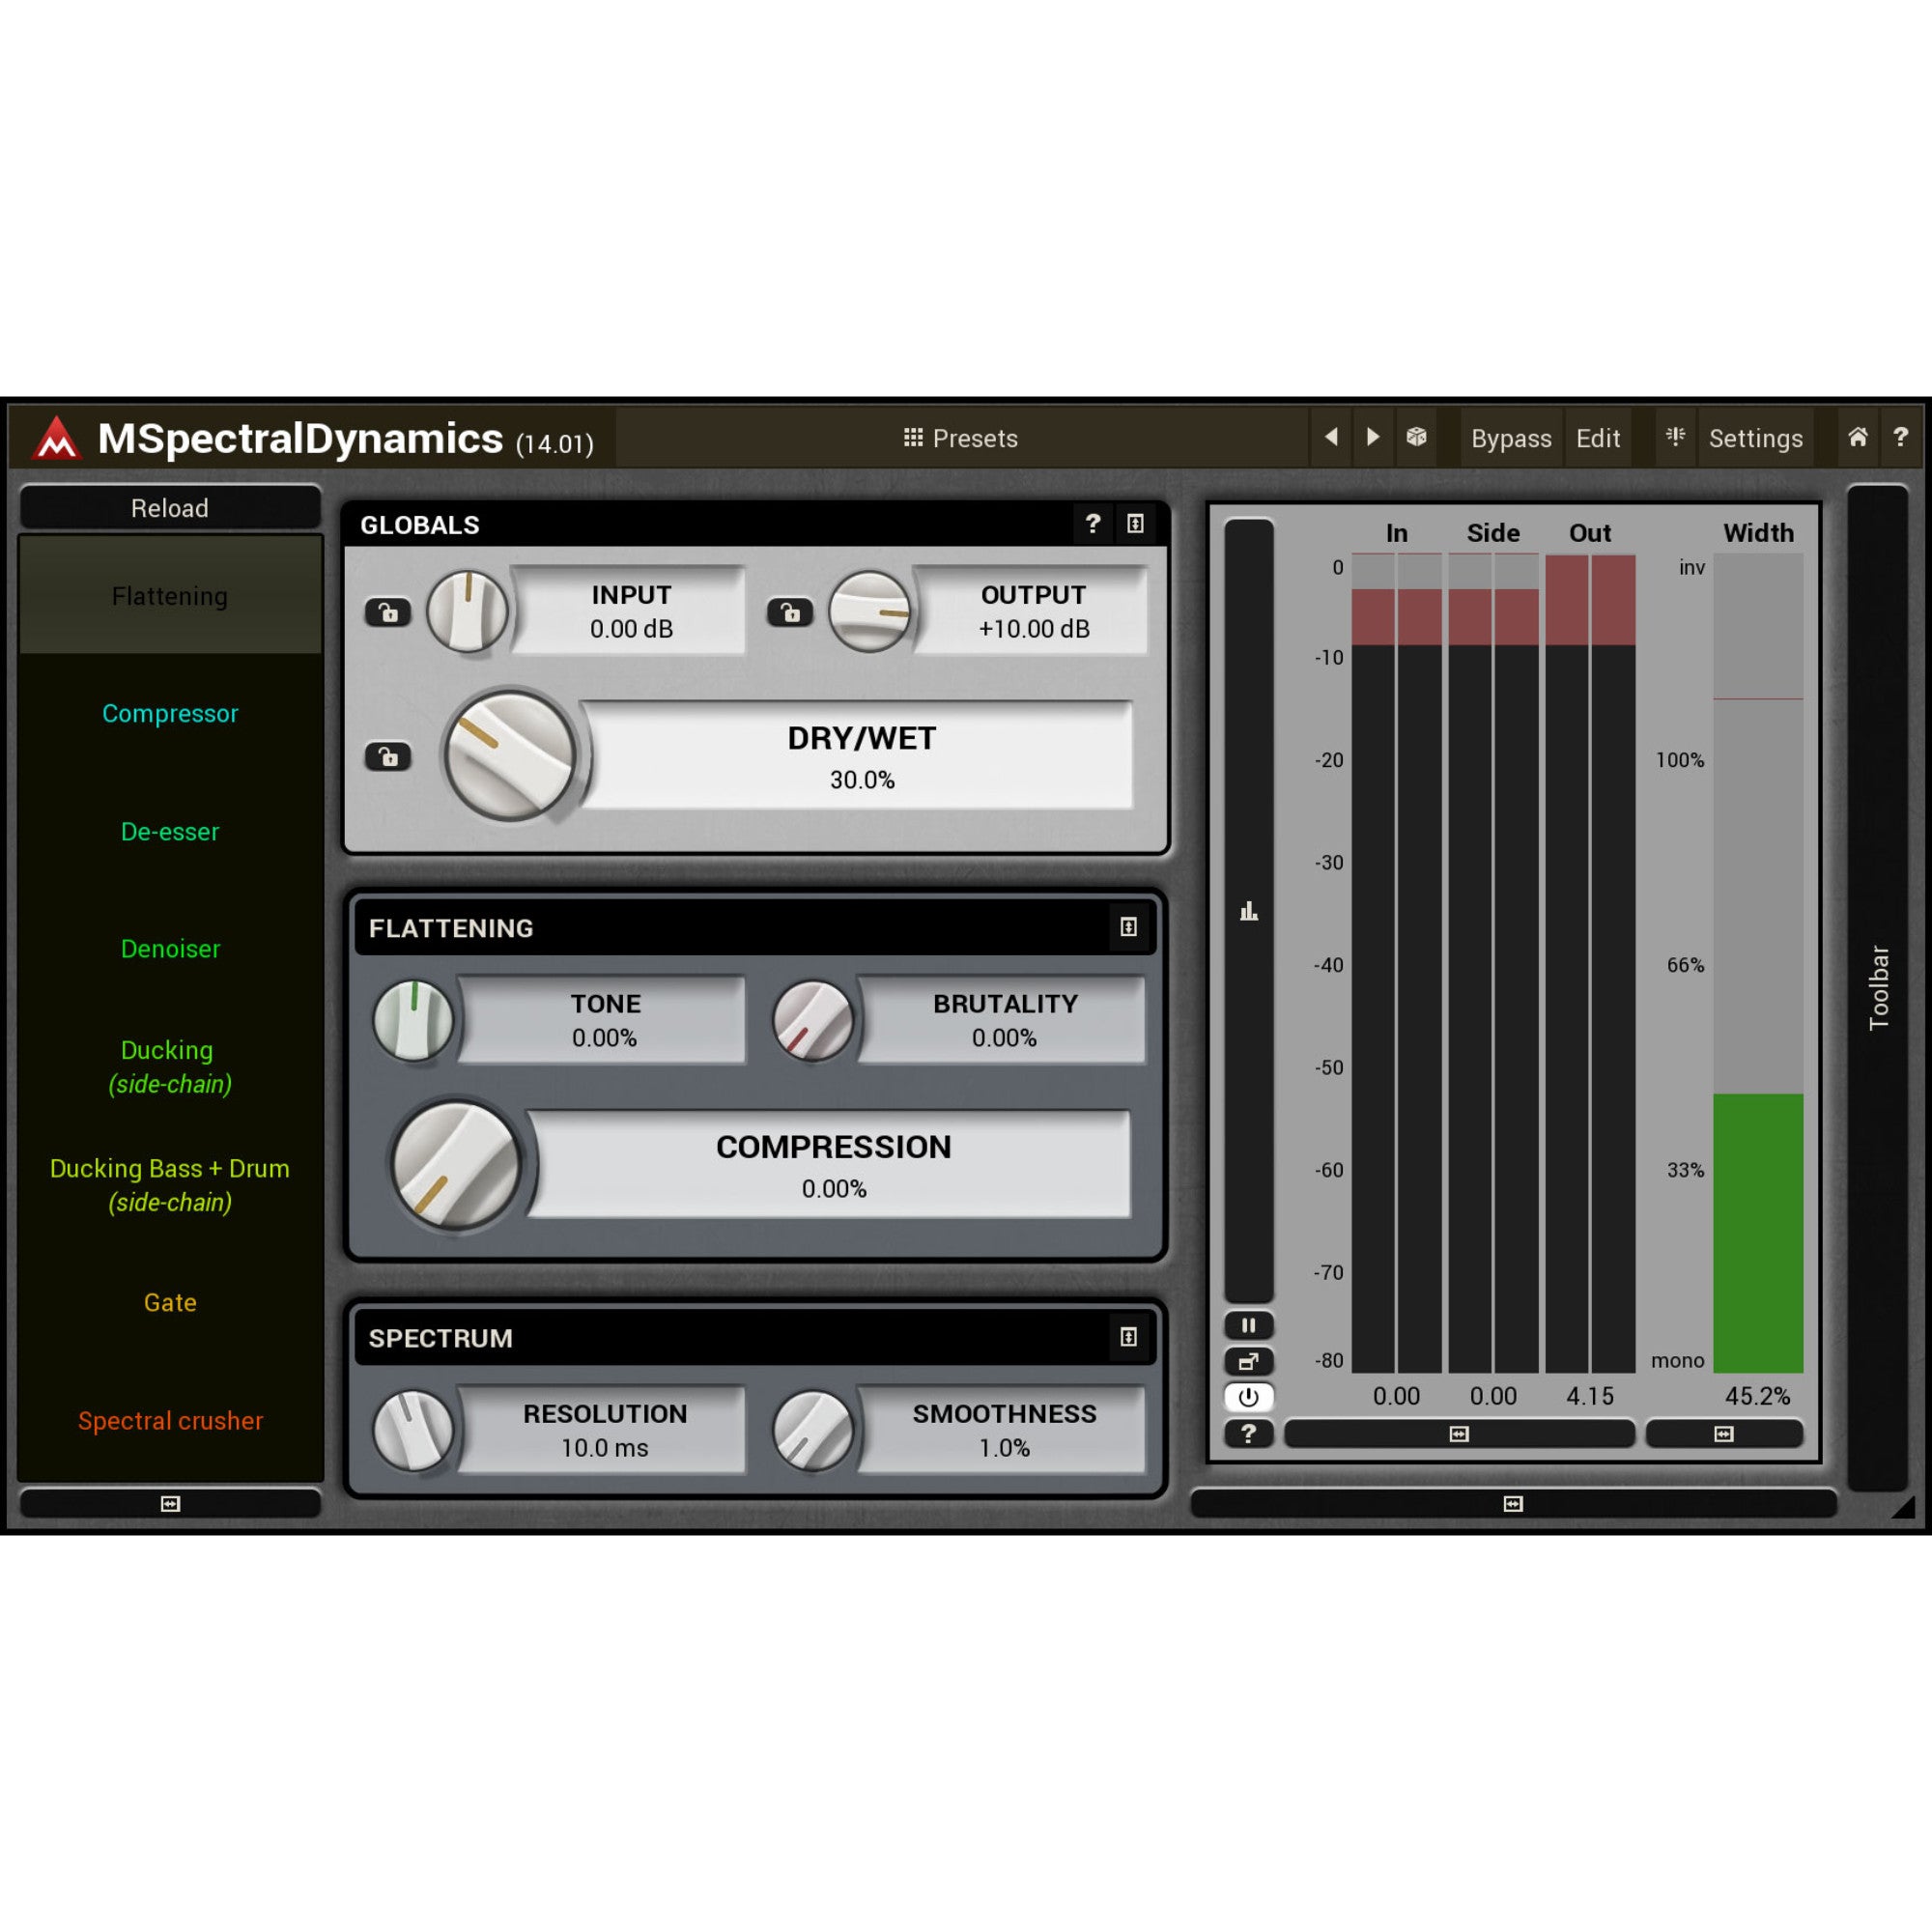Click the RESOLUTION value field
Screen dimensions: 1932x1932
(x=604, y=1430)
